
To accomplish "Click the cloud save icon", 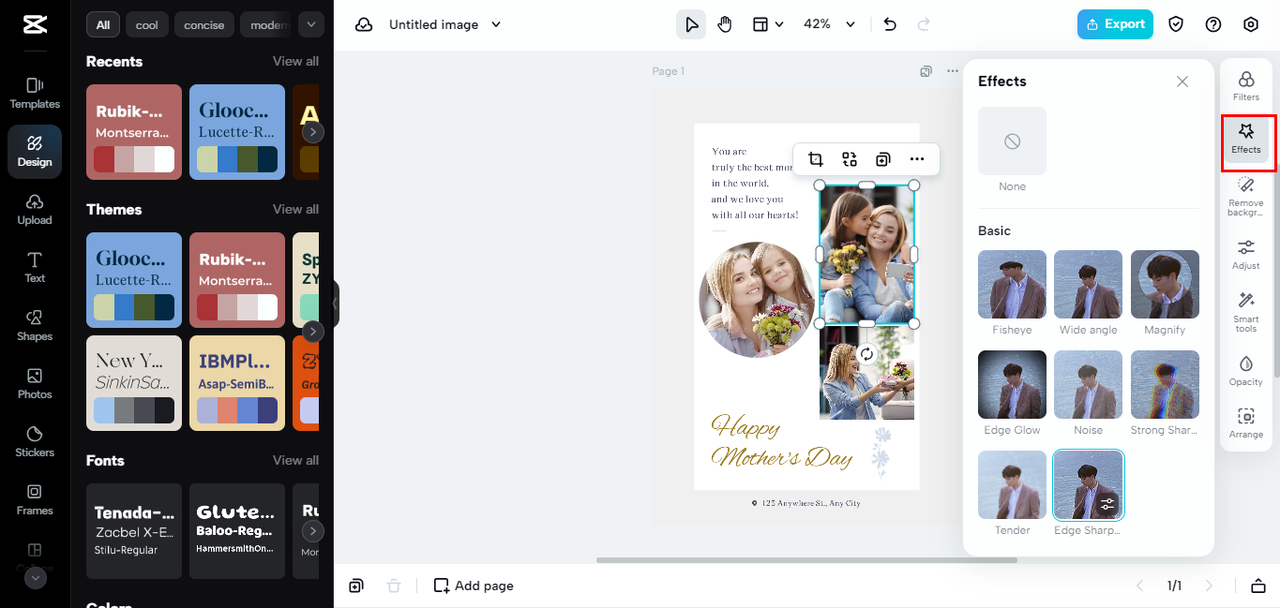I will tap(364, 24).
